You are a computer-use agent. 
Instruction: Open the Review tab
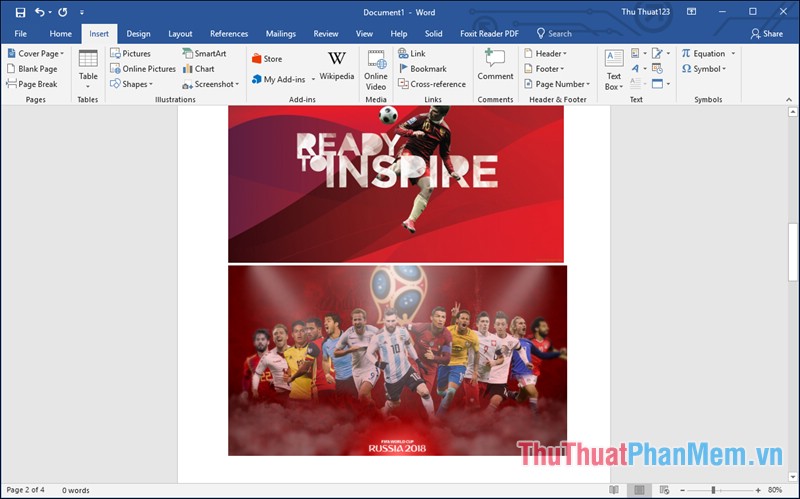click(326, 34)
